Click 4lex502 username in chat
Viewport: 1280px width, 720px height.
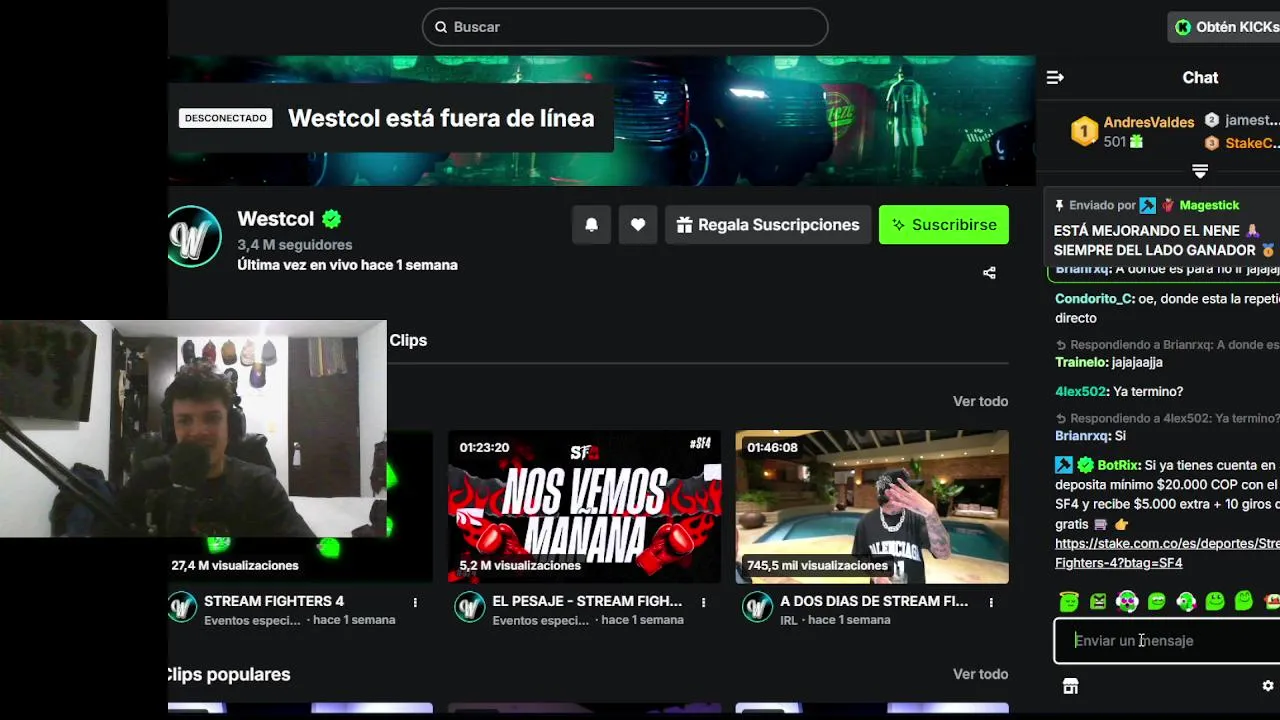(1080, 391)
